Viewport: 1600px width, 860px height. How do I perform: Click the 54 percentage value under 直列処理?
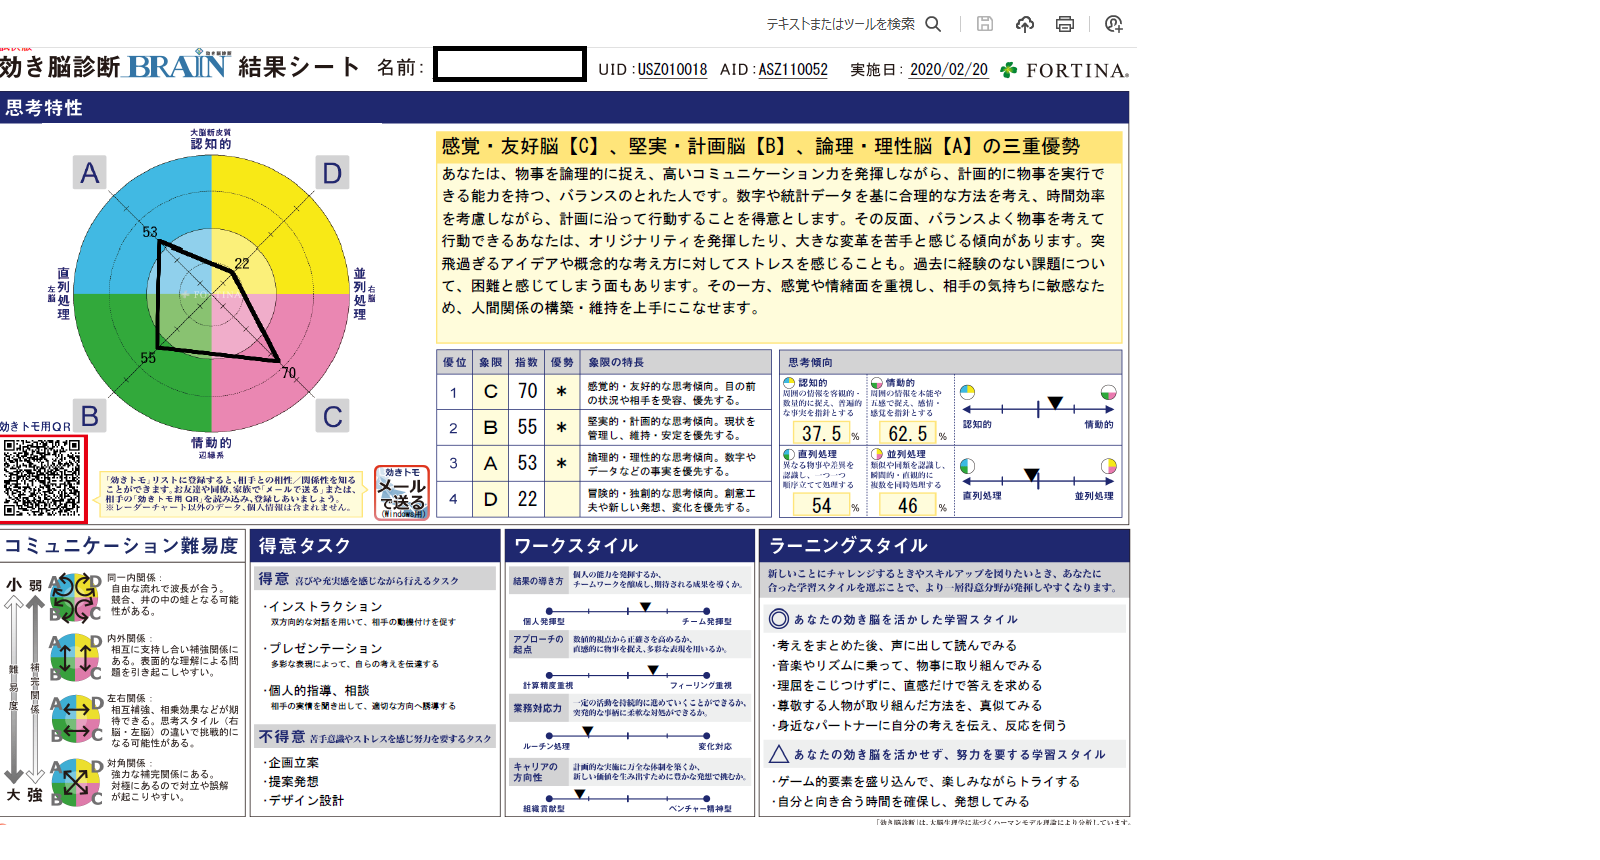click(x=821, y=505)
